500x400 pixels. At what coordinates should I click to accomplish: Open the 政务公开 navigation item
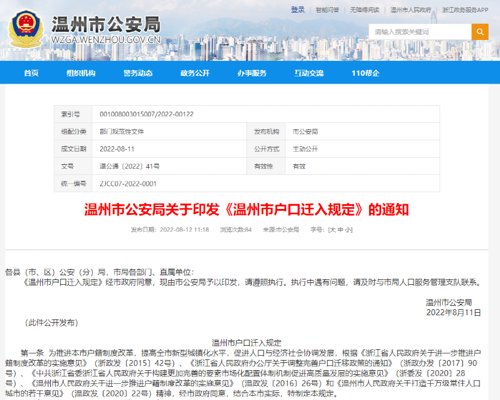point(195,73)
